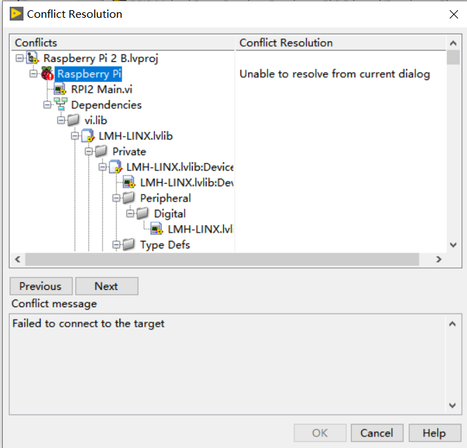This screenshot has height=448, width=467.
Task: Click the LabVIEW icon in title bar
Action: pyautogui.click(x=16, y=14)
